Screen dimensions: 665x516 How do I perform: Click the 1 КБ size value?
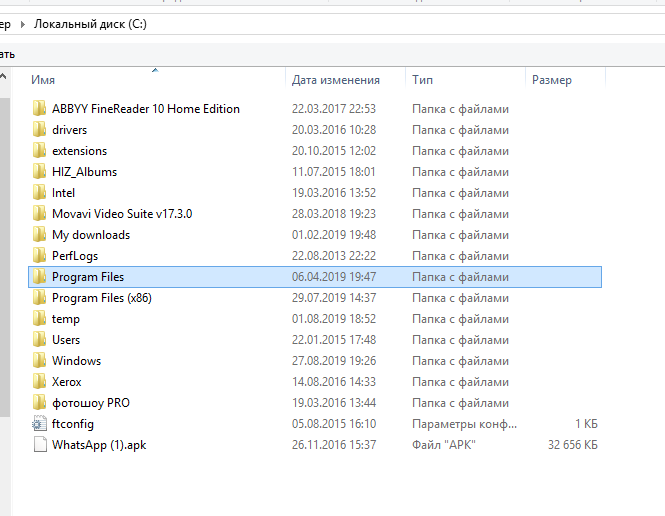(x=586, y=424)
